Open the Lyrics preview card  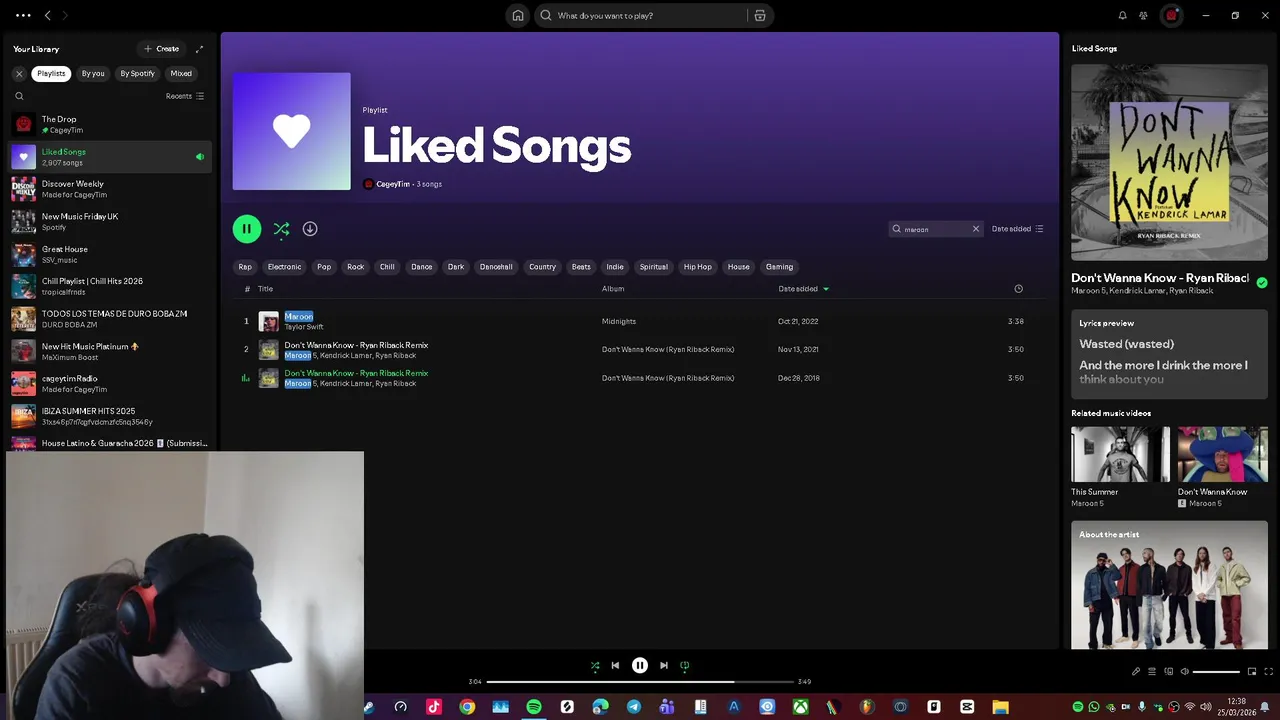[x=1169, y=354]
